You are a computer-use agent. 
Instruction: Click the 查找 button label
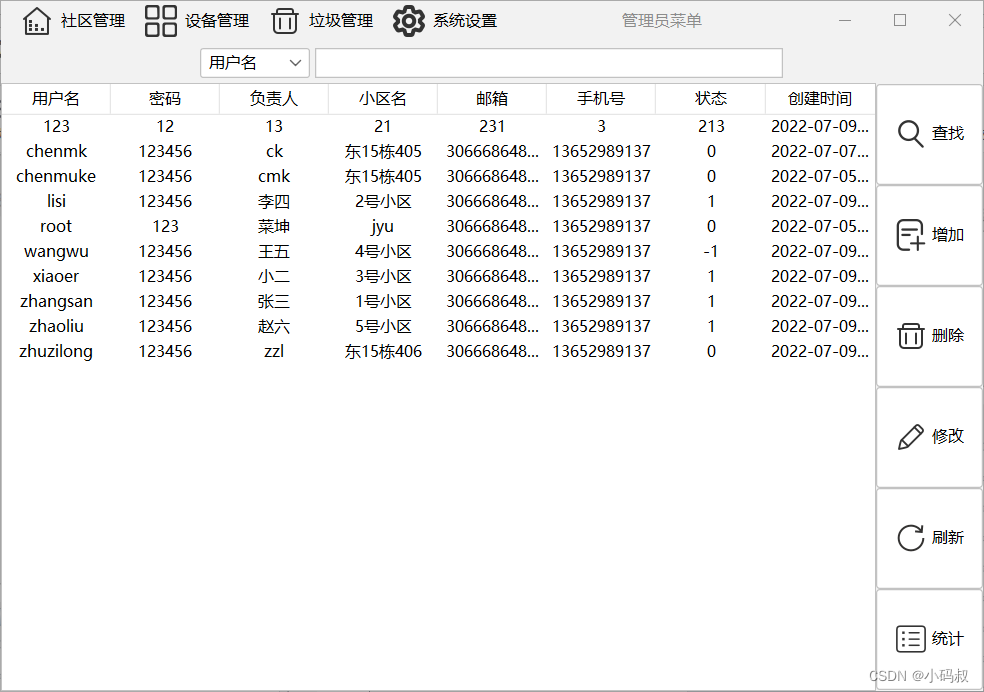point(948,134)
